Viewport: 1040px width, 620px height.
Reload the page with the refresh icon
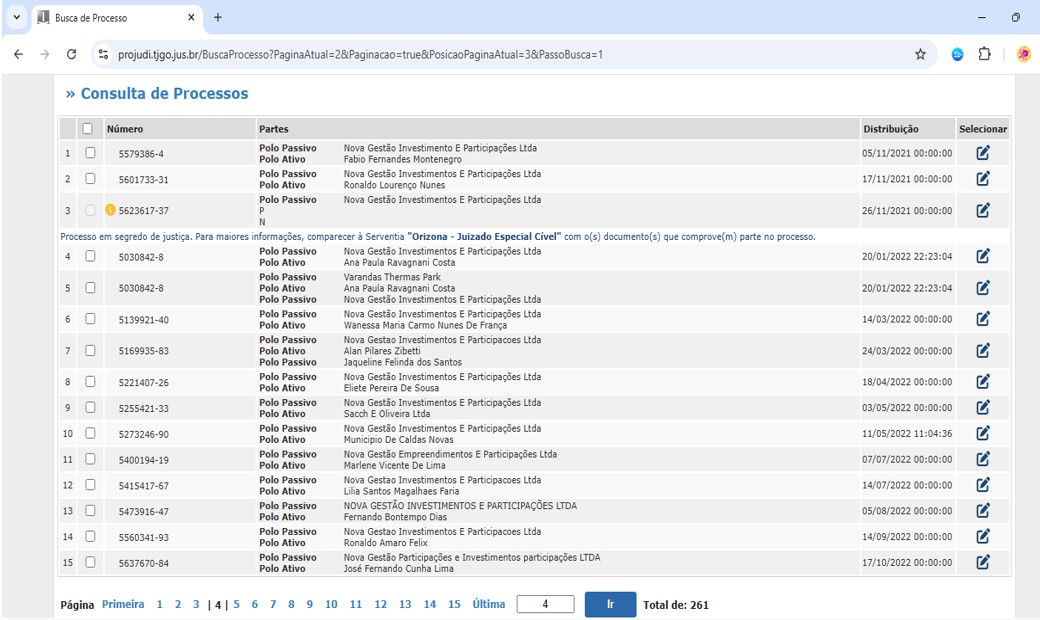pos(71,55)
